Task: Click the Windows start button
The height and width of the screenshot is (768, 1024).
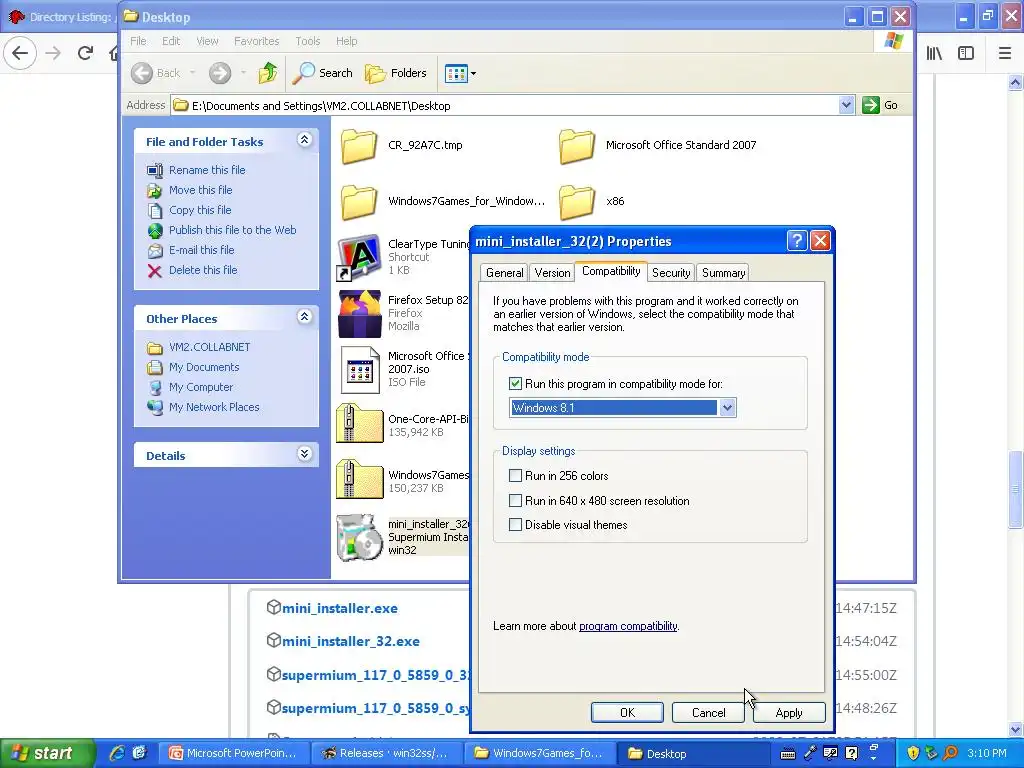Action: pyautogui.click(x=46, y=753)
